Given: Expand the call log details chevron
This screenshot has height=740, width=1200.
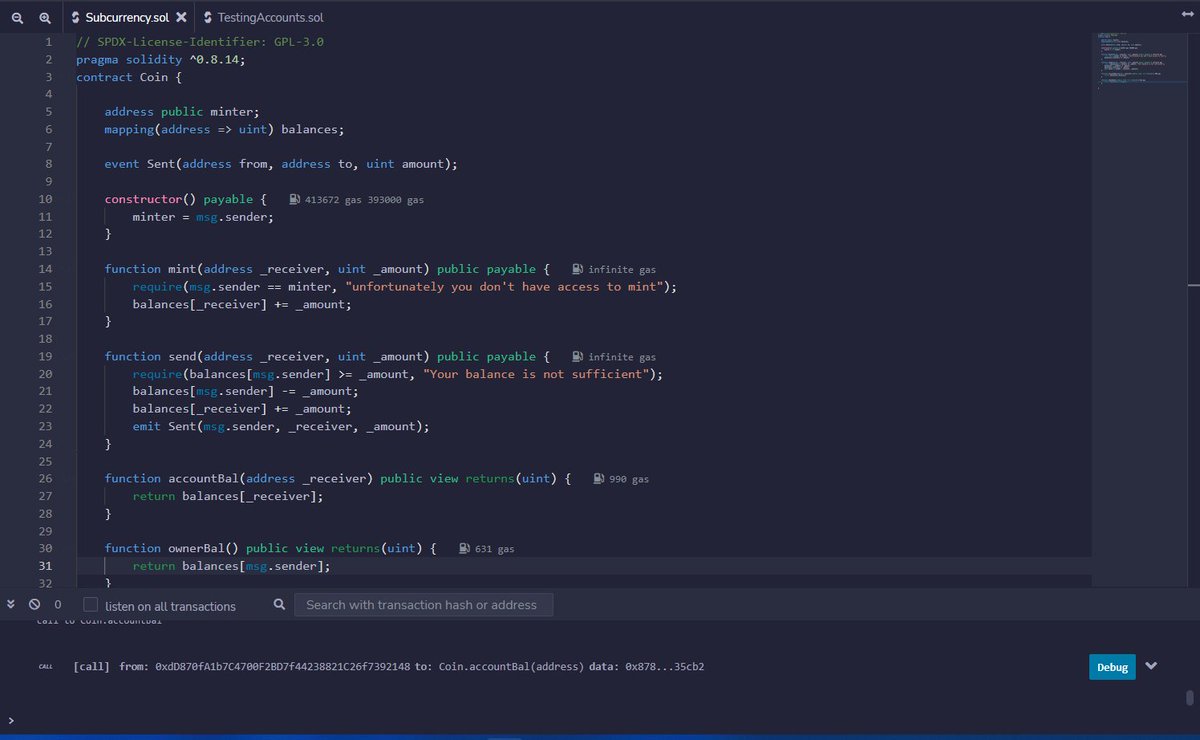Looking at the screenshot, I should [1151, 666].
